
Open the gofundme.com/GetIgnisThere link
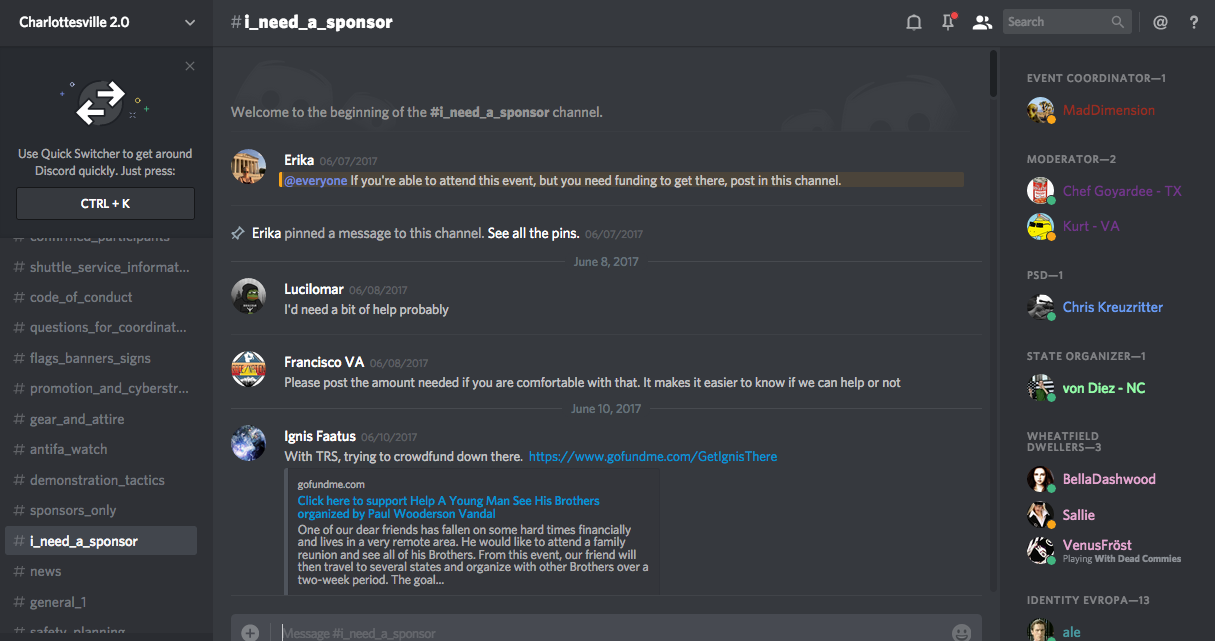(x=652, y=456)
